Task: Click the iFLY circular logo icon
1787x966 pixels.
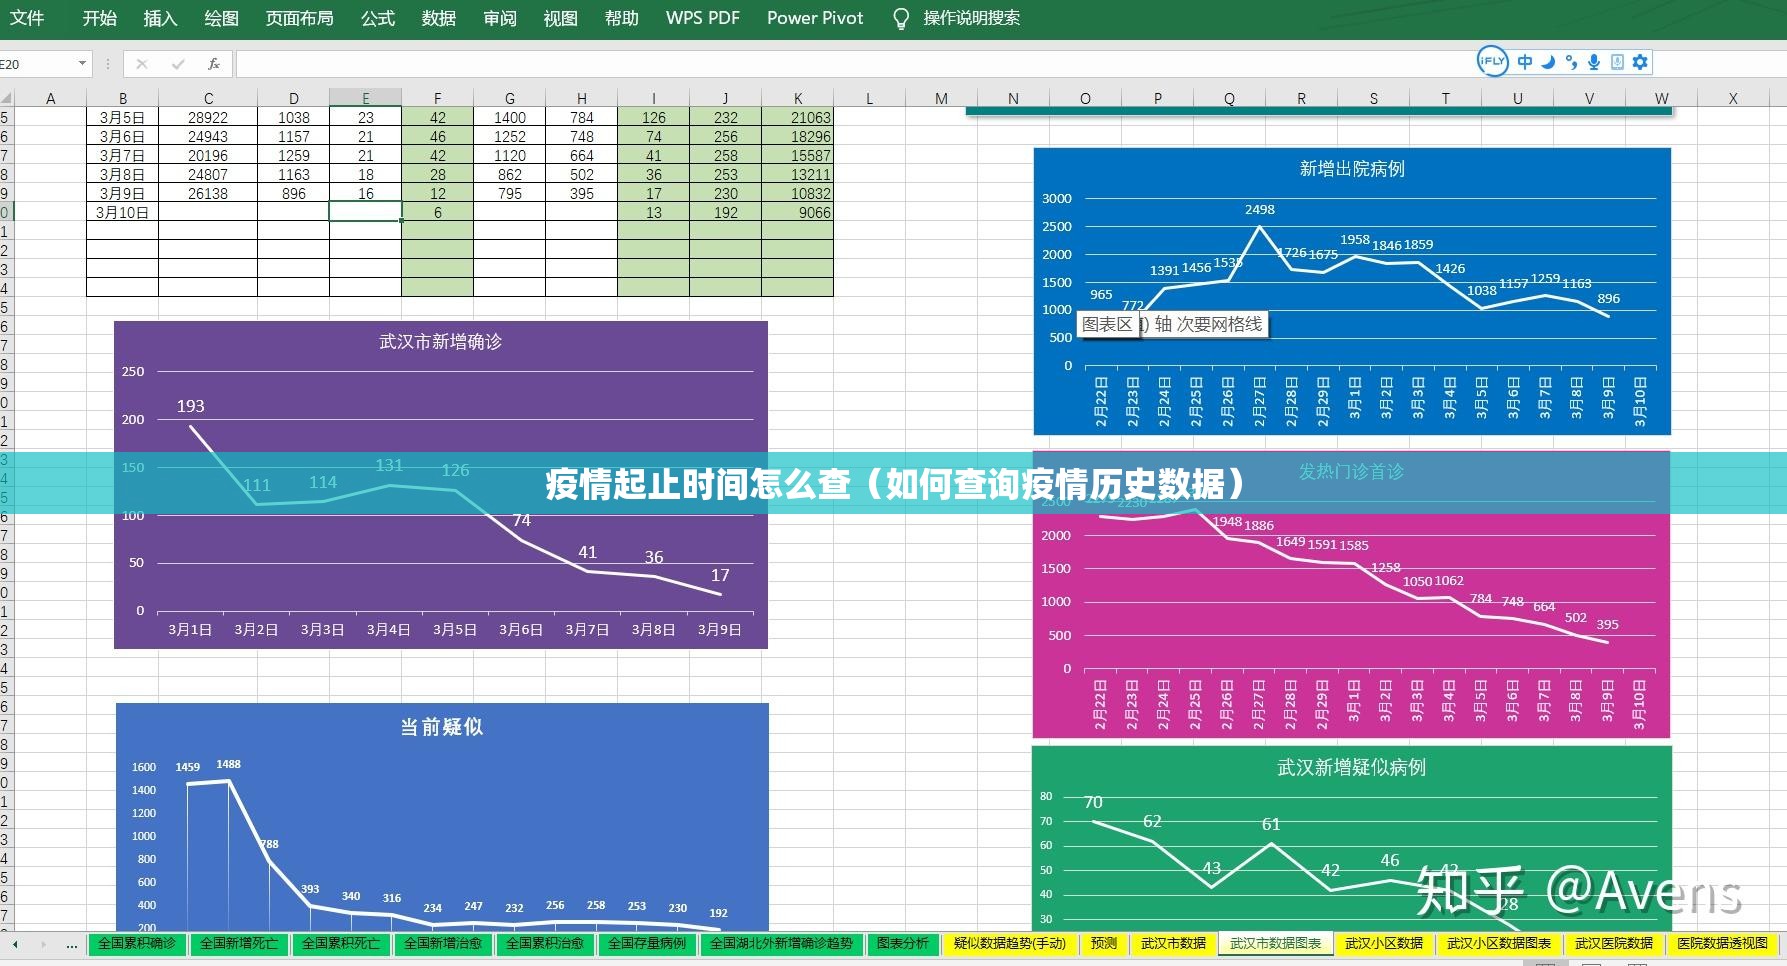Action: click(1491, 61)
